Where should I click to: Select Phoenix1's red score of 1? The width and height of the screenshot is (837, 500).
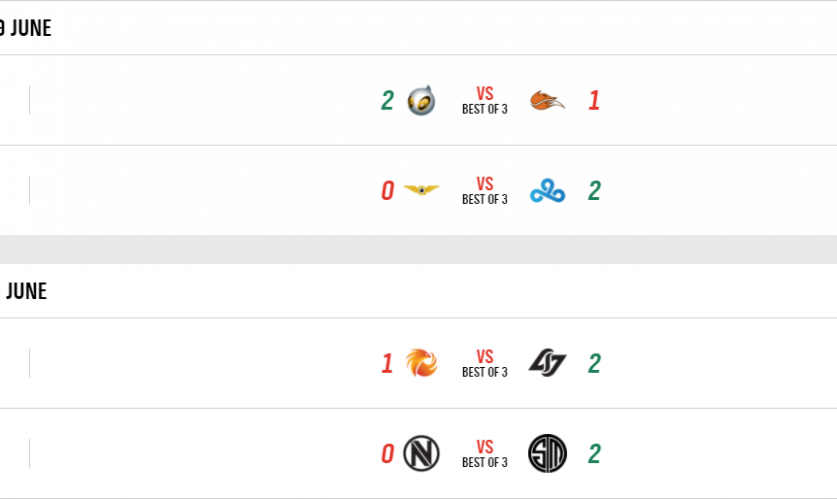point(387,364)
